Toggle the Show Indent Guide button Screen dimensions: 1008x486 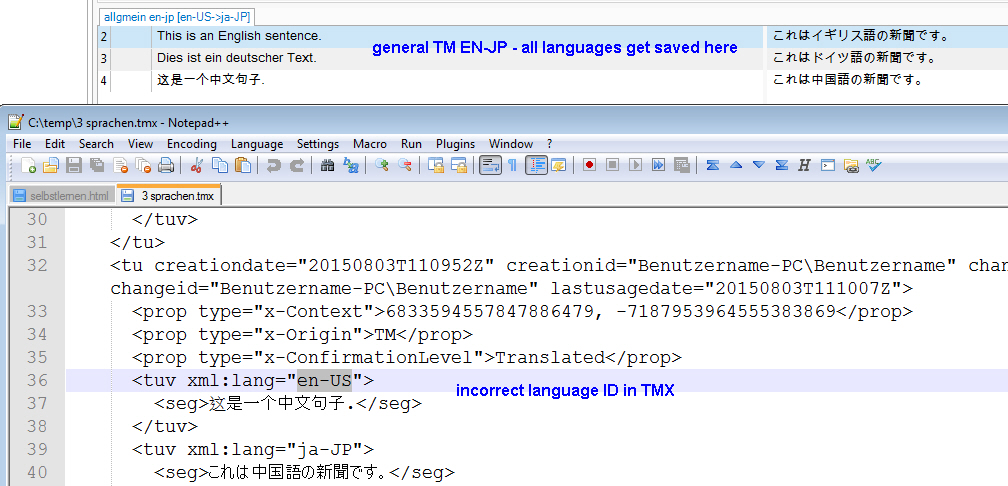536,166
